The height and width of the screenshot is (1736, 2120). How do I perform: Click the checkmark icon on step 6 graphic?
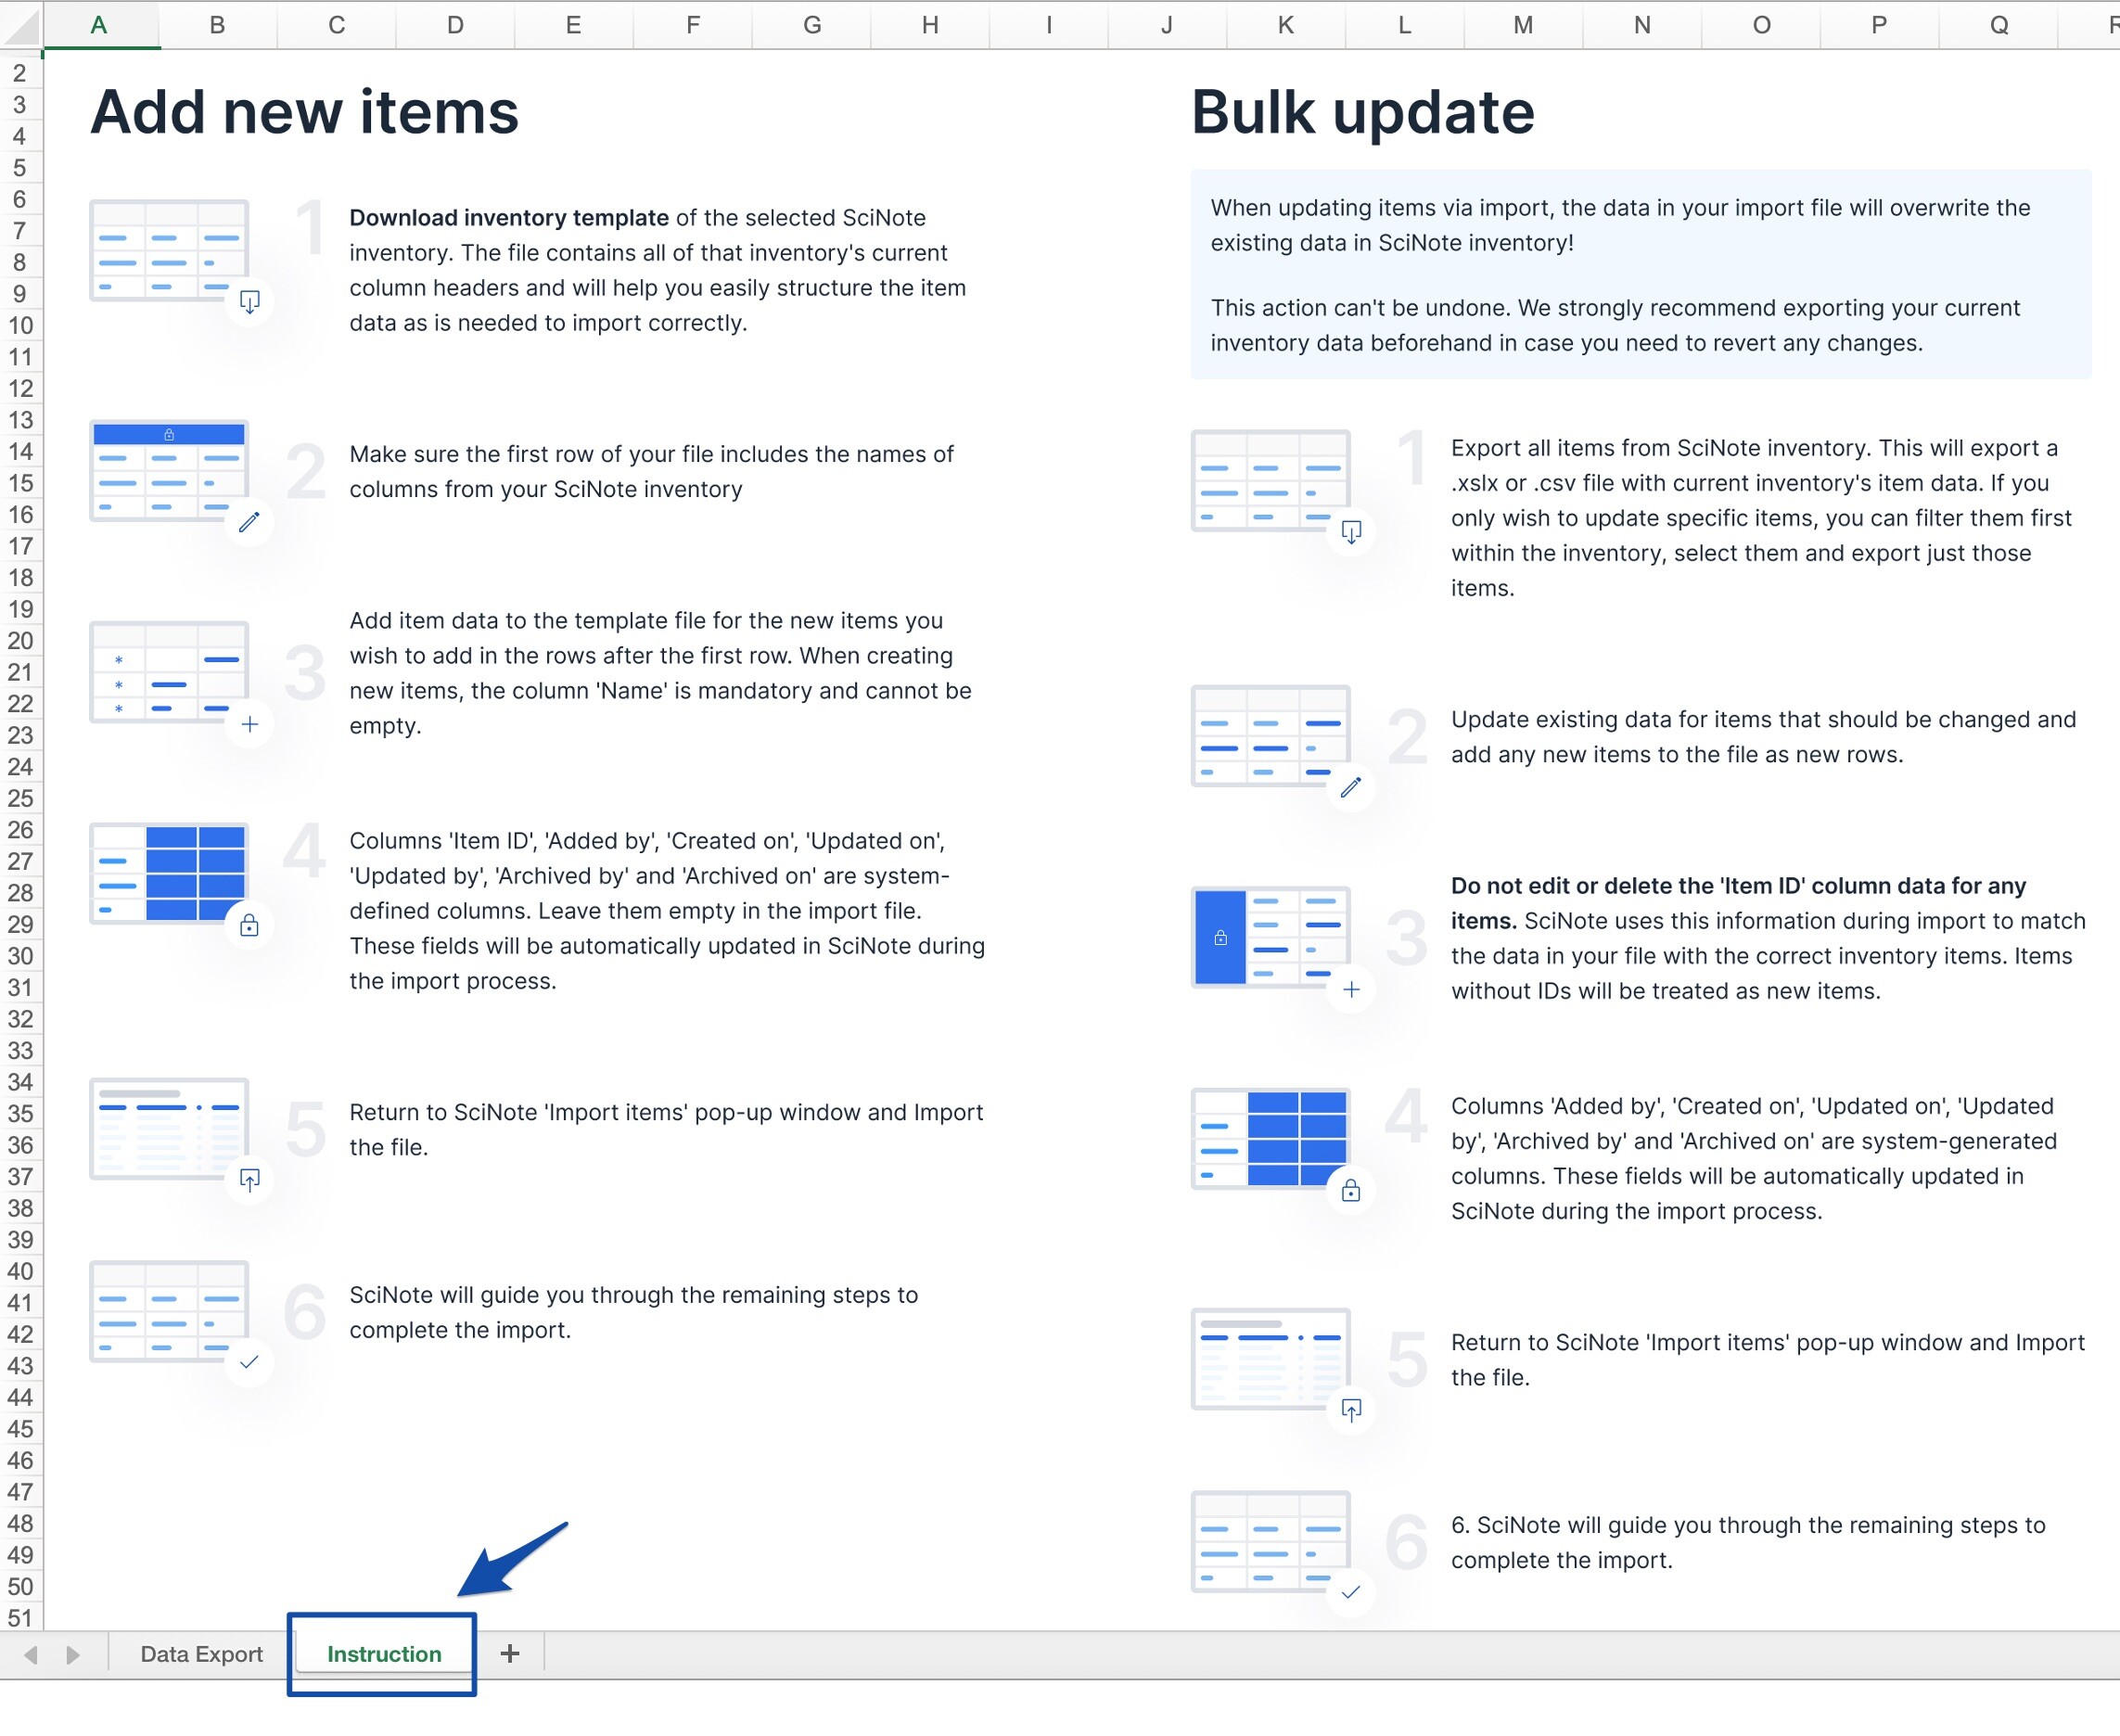pyautogui.click(x=249, y=1362)
